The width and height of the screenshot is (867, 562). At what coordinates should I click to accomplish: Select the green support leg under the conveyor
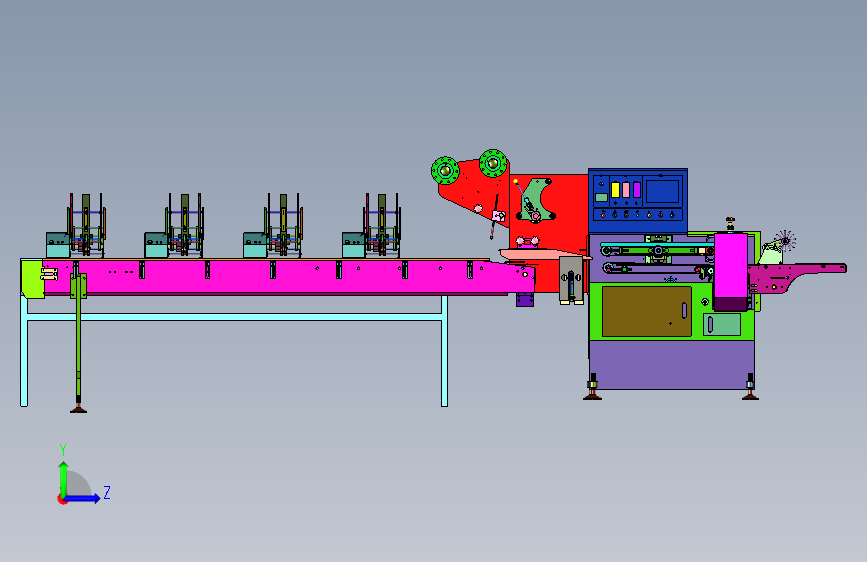pyautogui.click(x=78, y=343)
